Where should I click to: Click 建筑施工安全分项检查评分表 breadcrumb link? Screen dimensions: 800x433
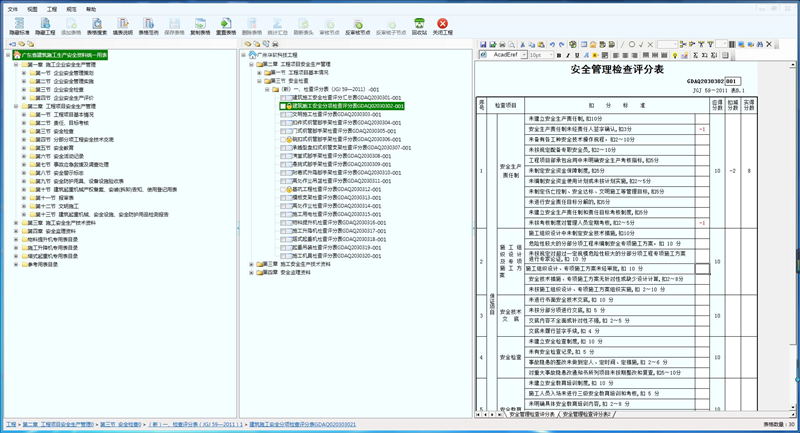coord(303,424)
